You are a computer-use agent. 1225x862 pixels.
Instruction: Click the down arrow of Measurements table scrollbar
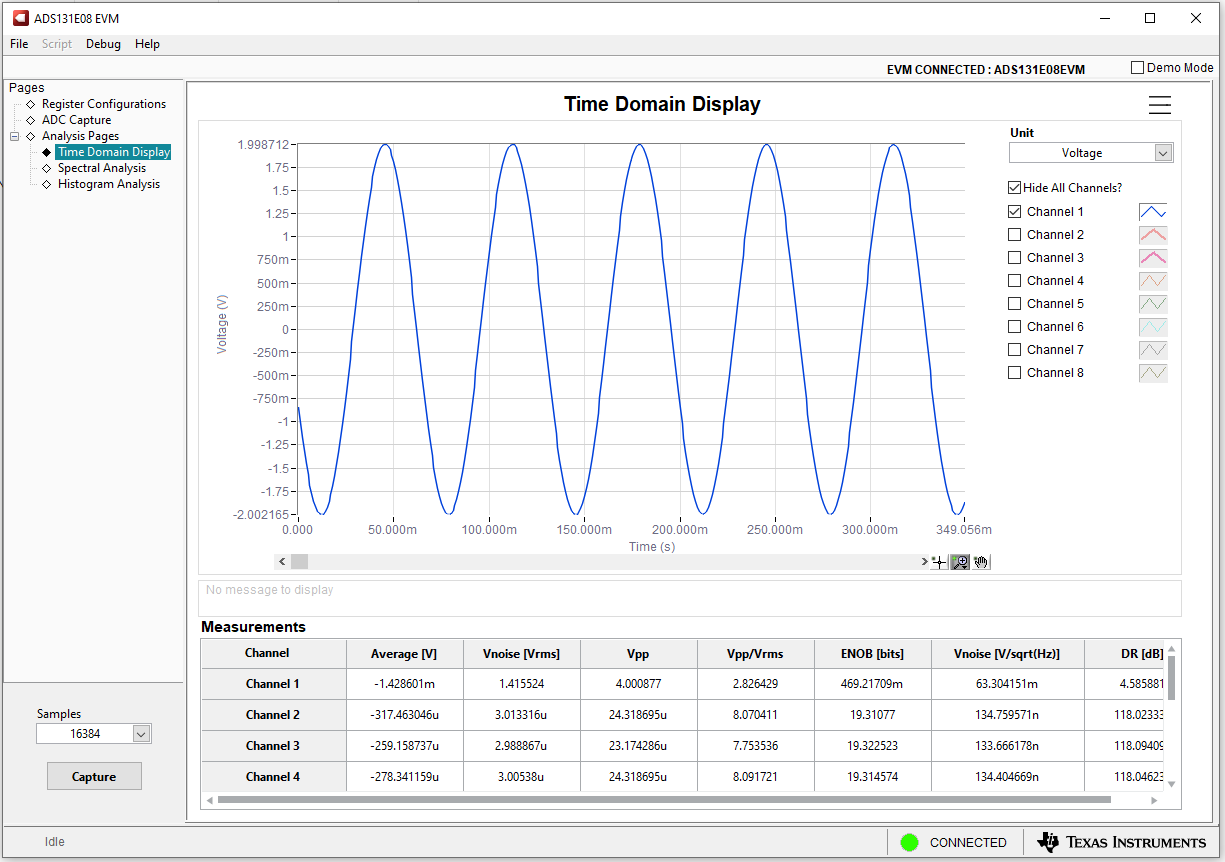pyautogui.click(x=1172, y=784)
